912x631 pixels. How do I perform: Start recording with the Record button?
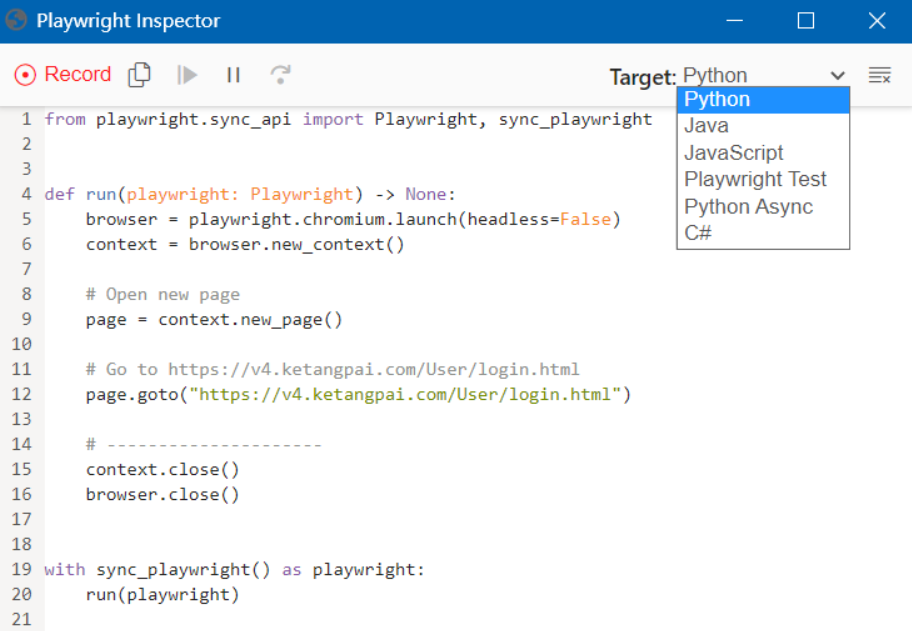63,74
